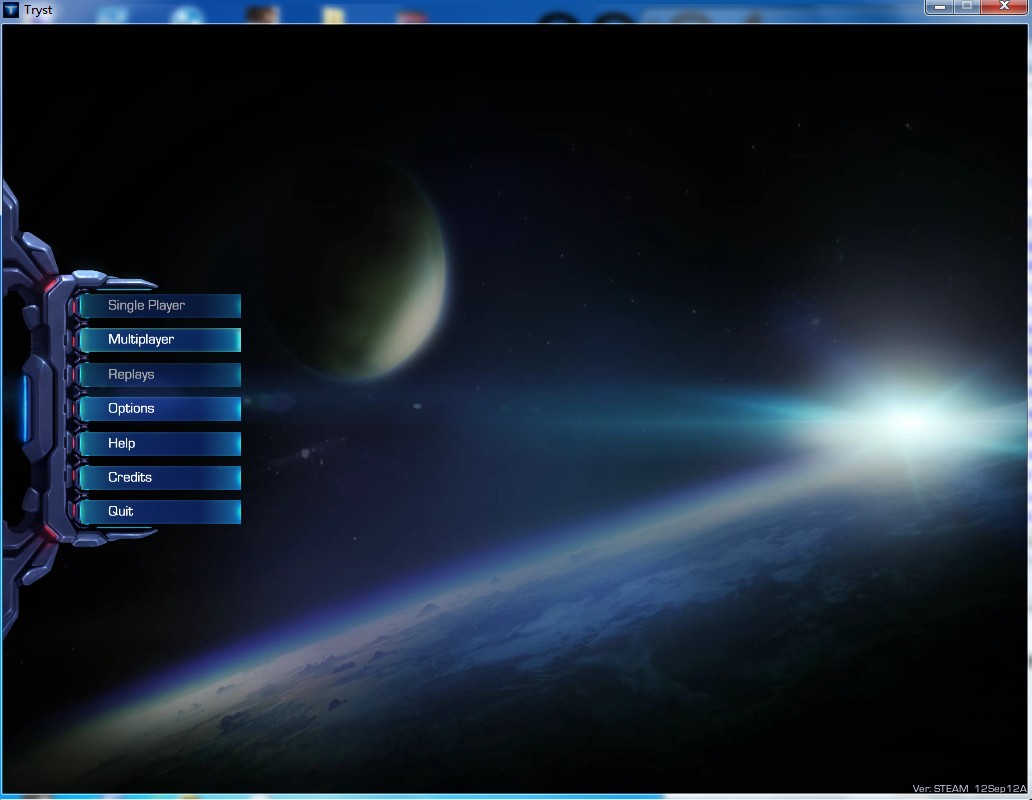Click the upper red light on the frame

click(x=50, y=284)
